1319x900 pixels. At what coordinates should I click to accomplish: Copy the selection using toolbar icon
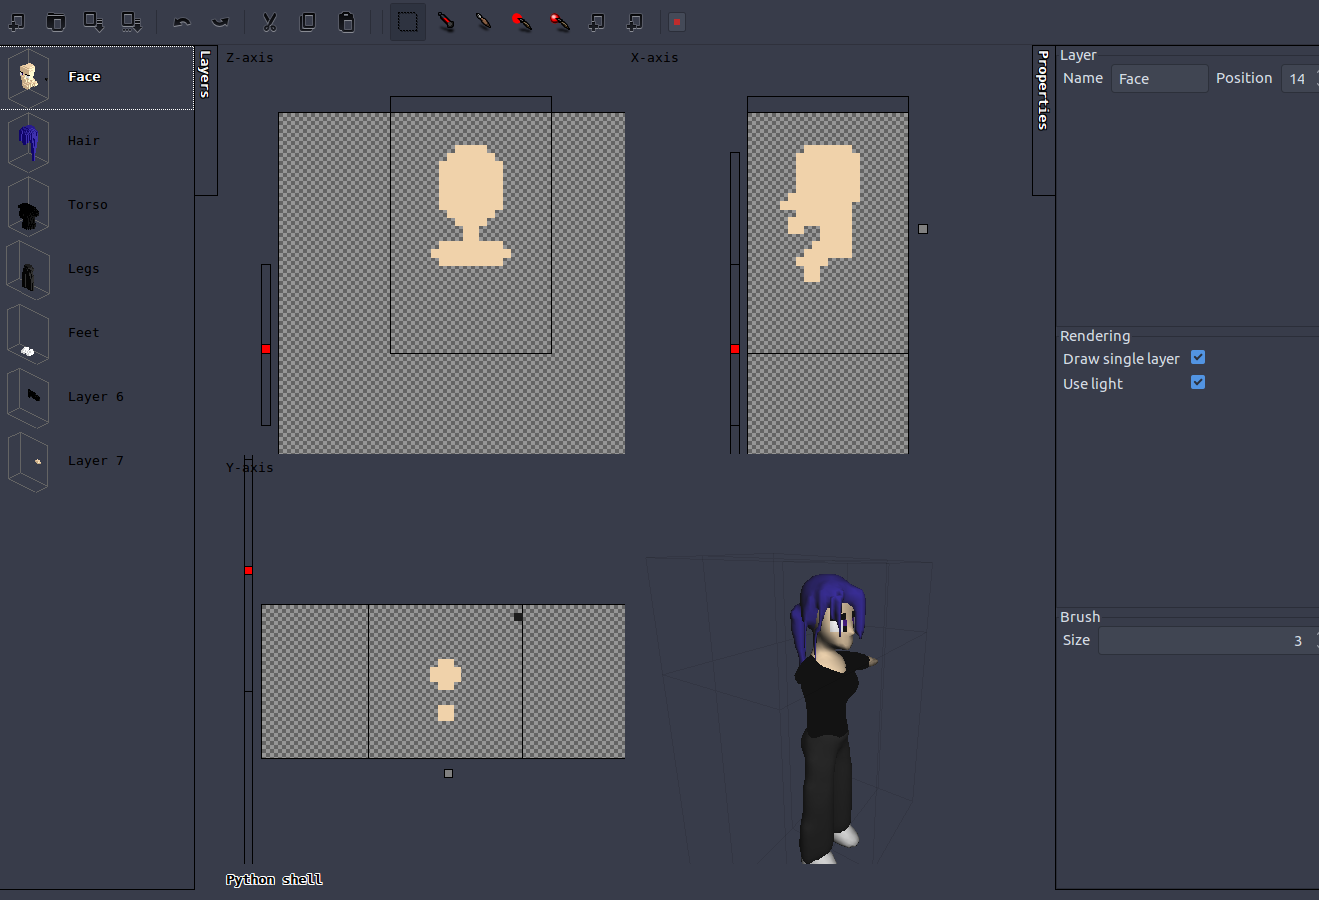pos(308,22)
